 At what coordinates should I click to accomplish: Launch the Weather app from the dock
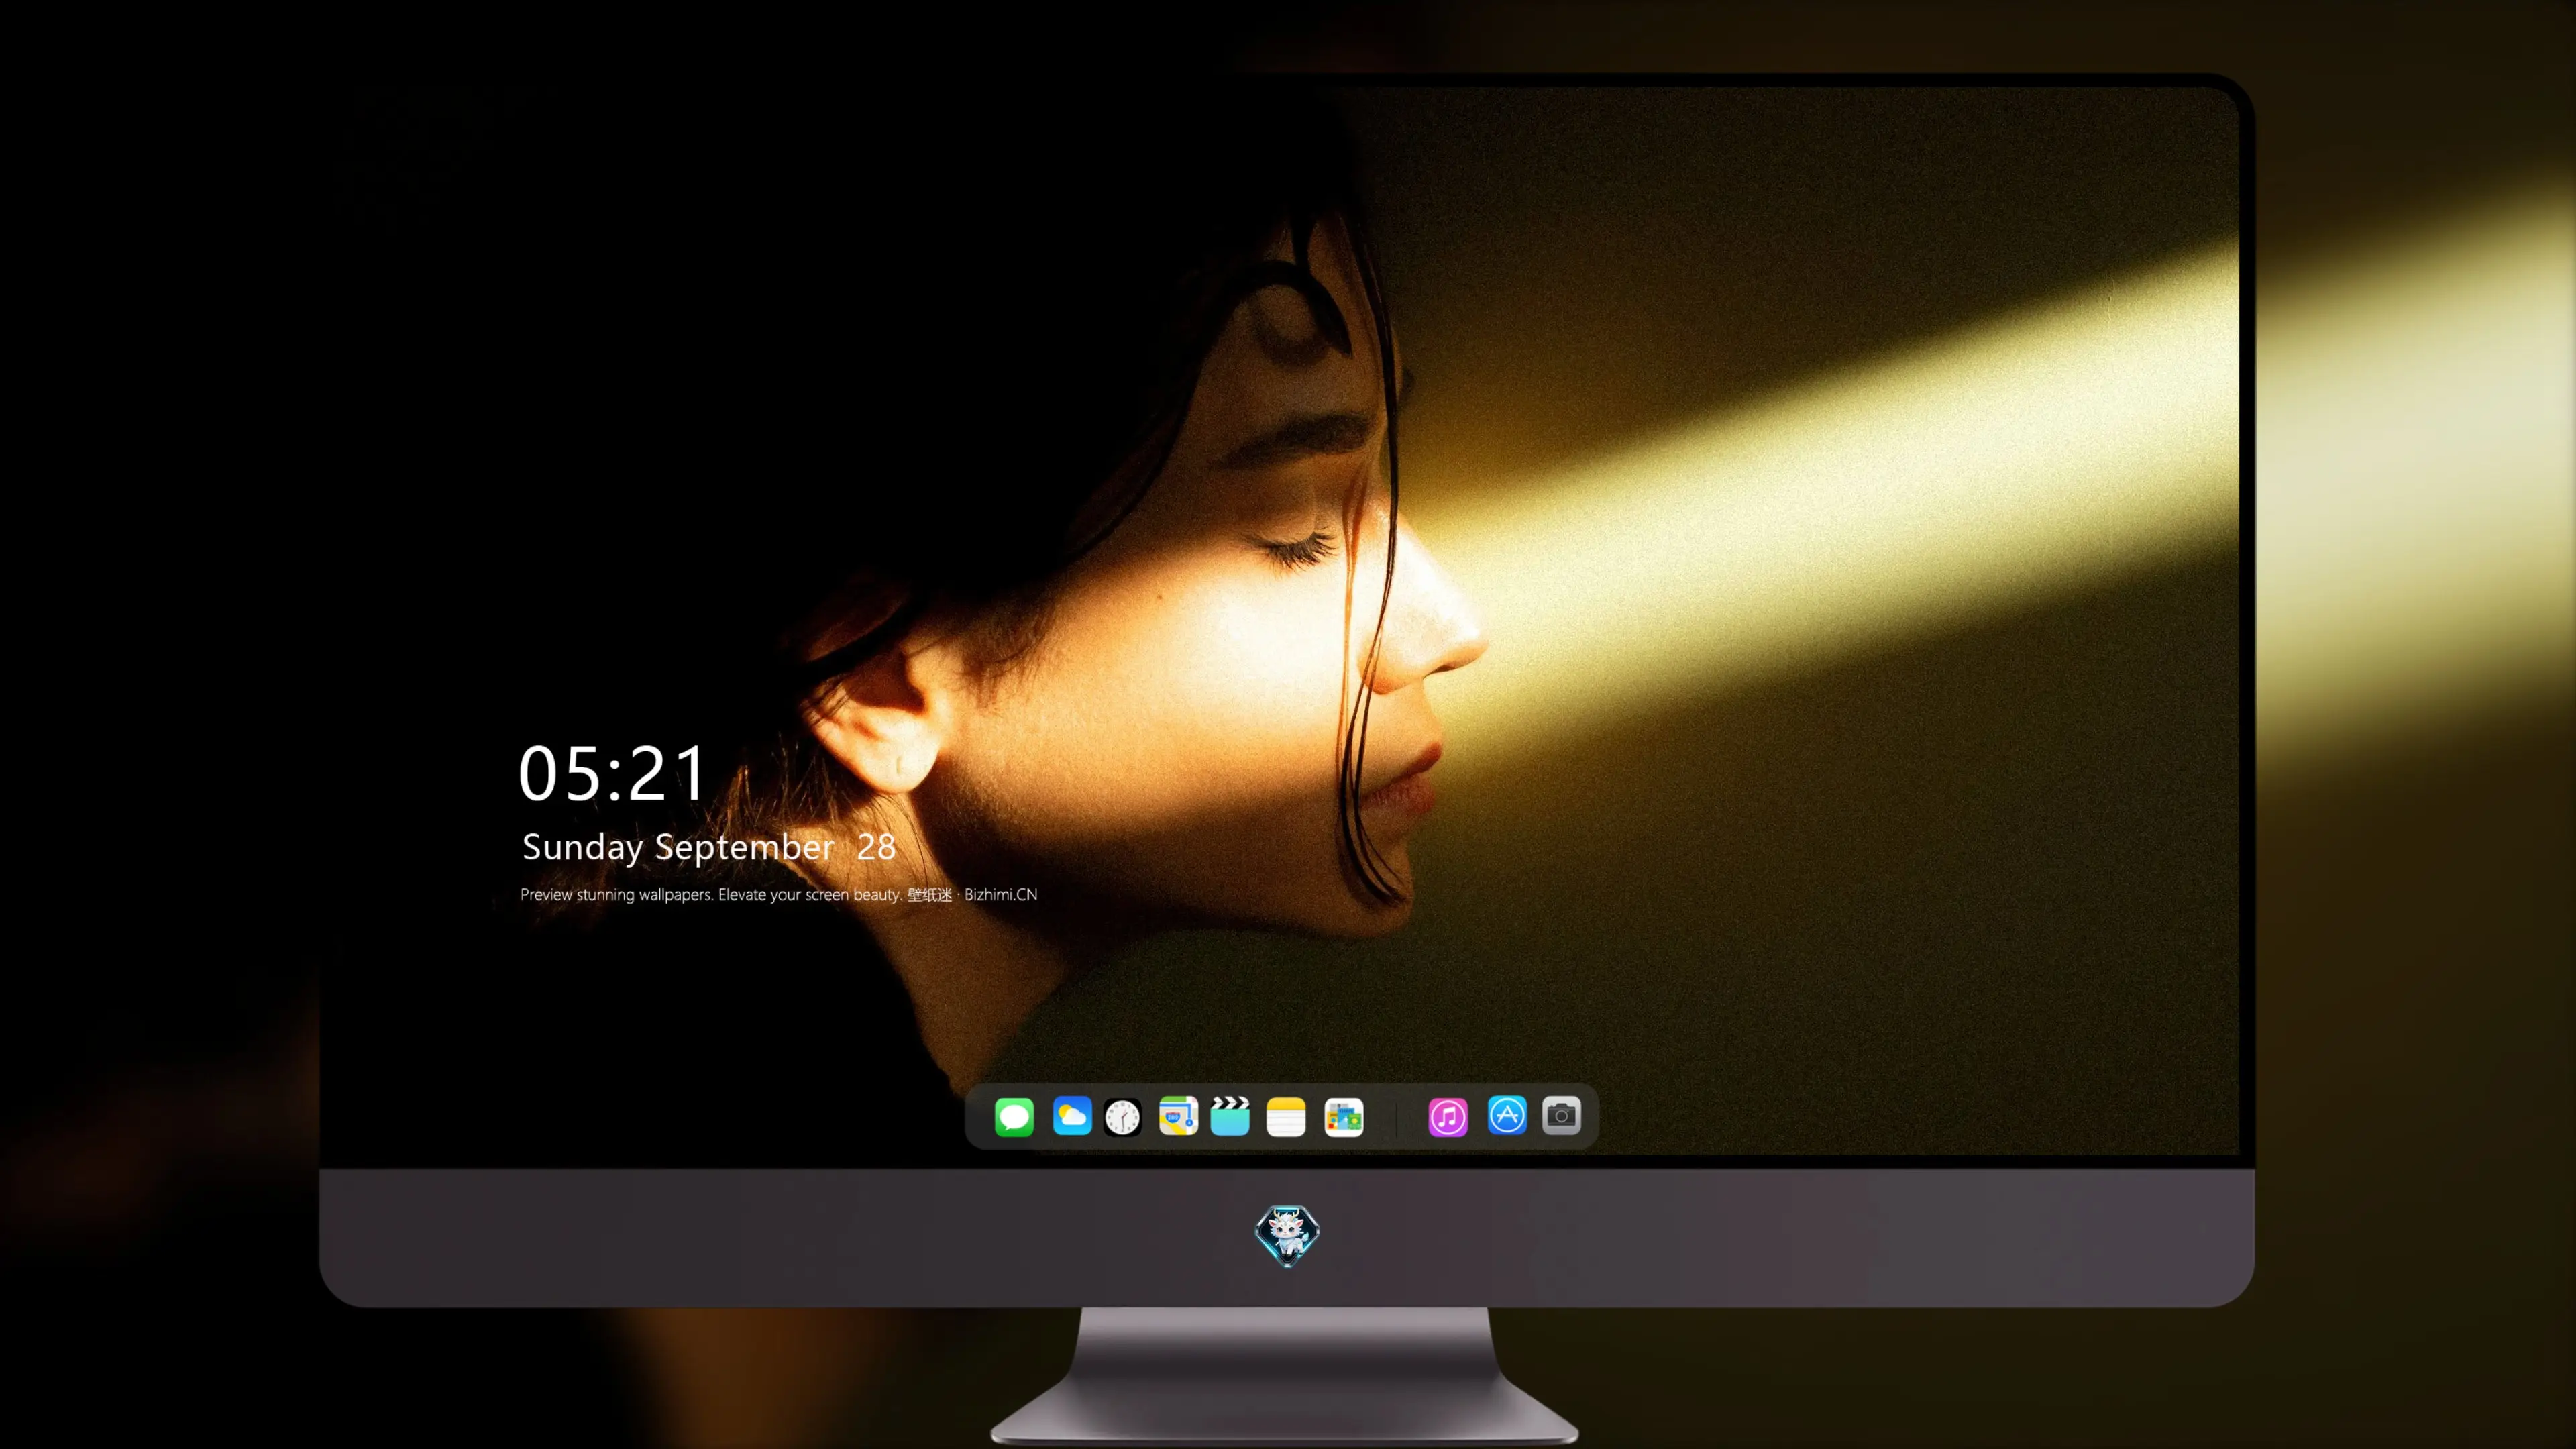point(1071,1116)
